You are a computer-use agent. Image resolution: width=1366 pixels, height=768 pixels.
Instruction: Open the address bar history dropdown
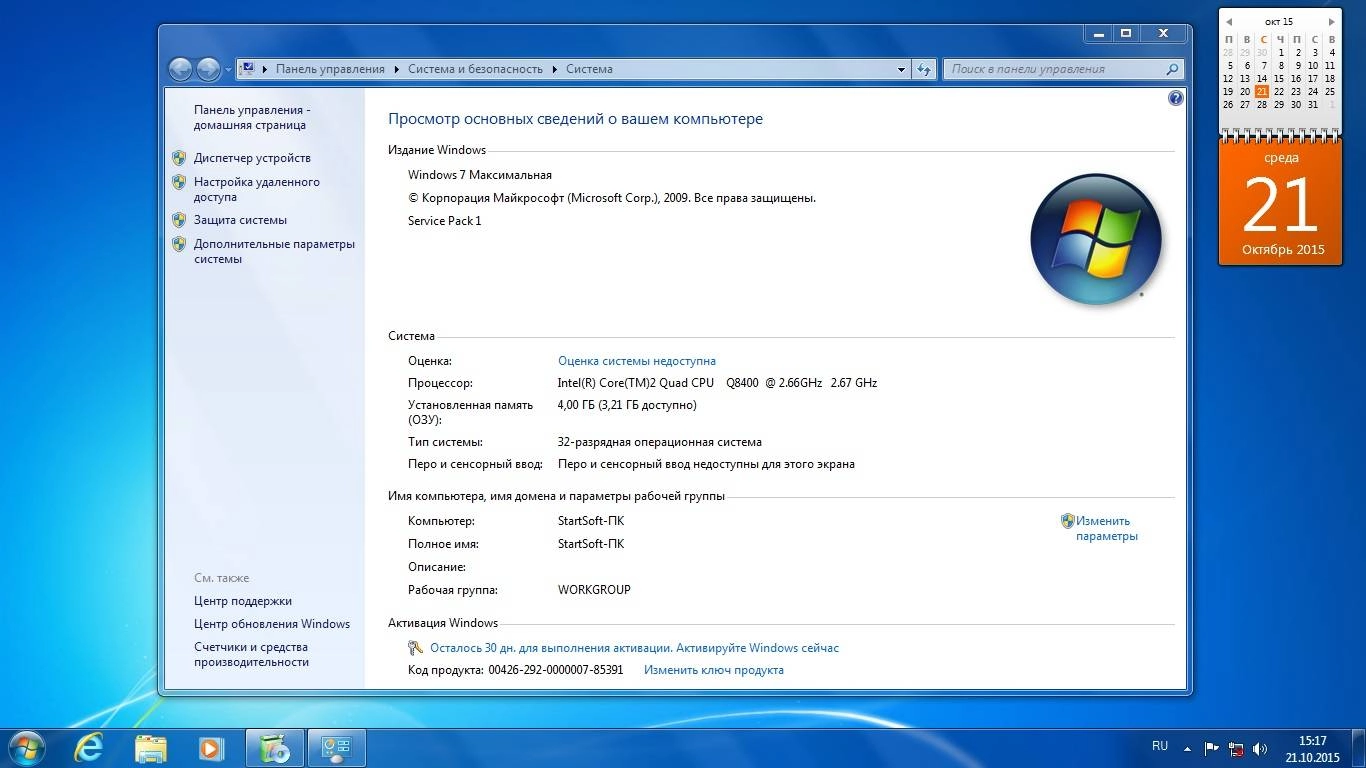tap(901, 69)
